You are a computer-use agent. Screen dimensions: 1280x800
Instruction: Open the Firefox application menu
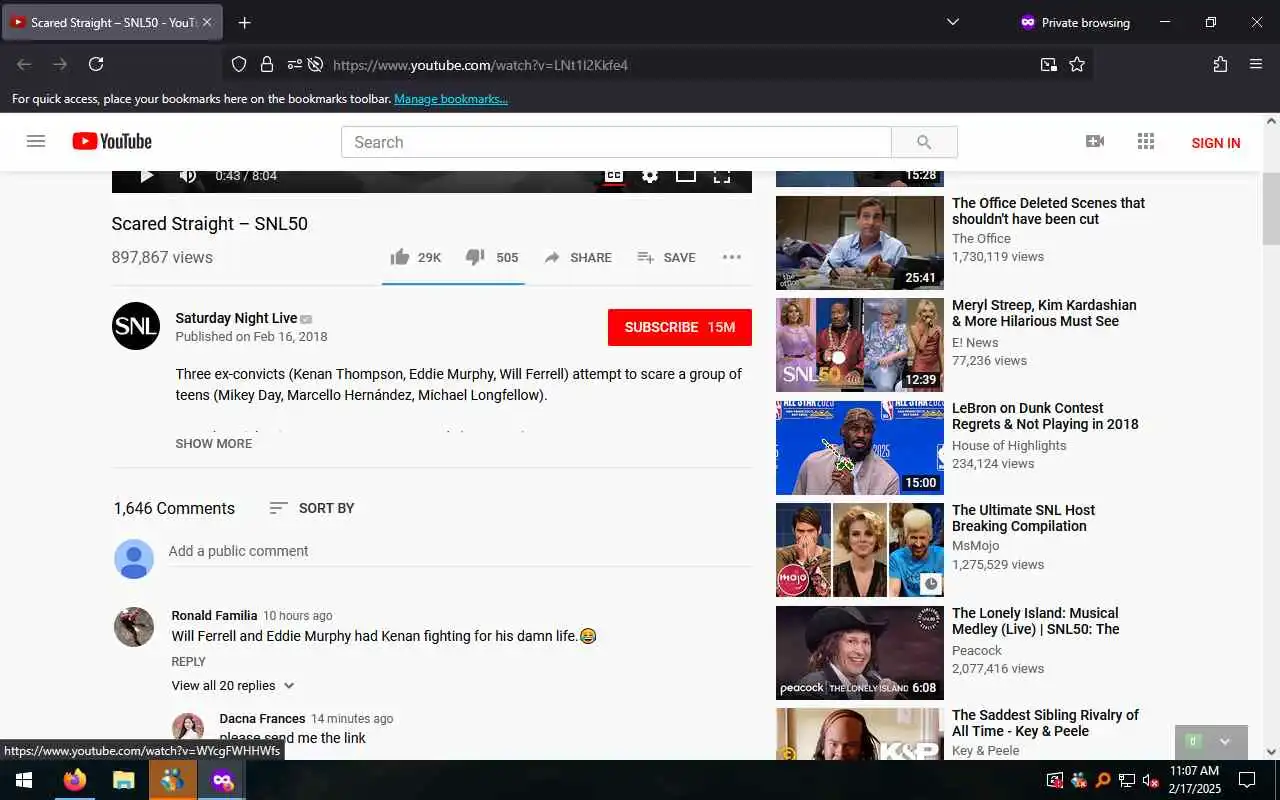point(1256,64)
